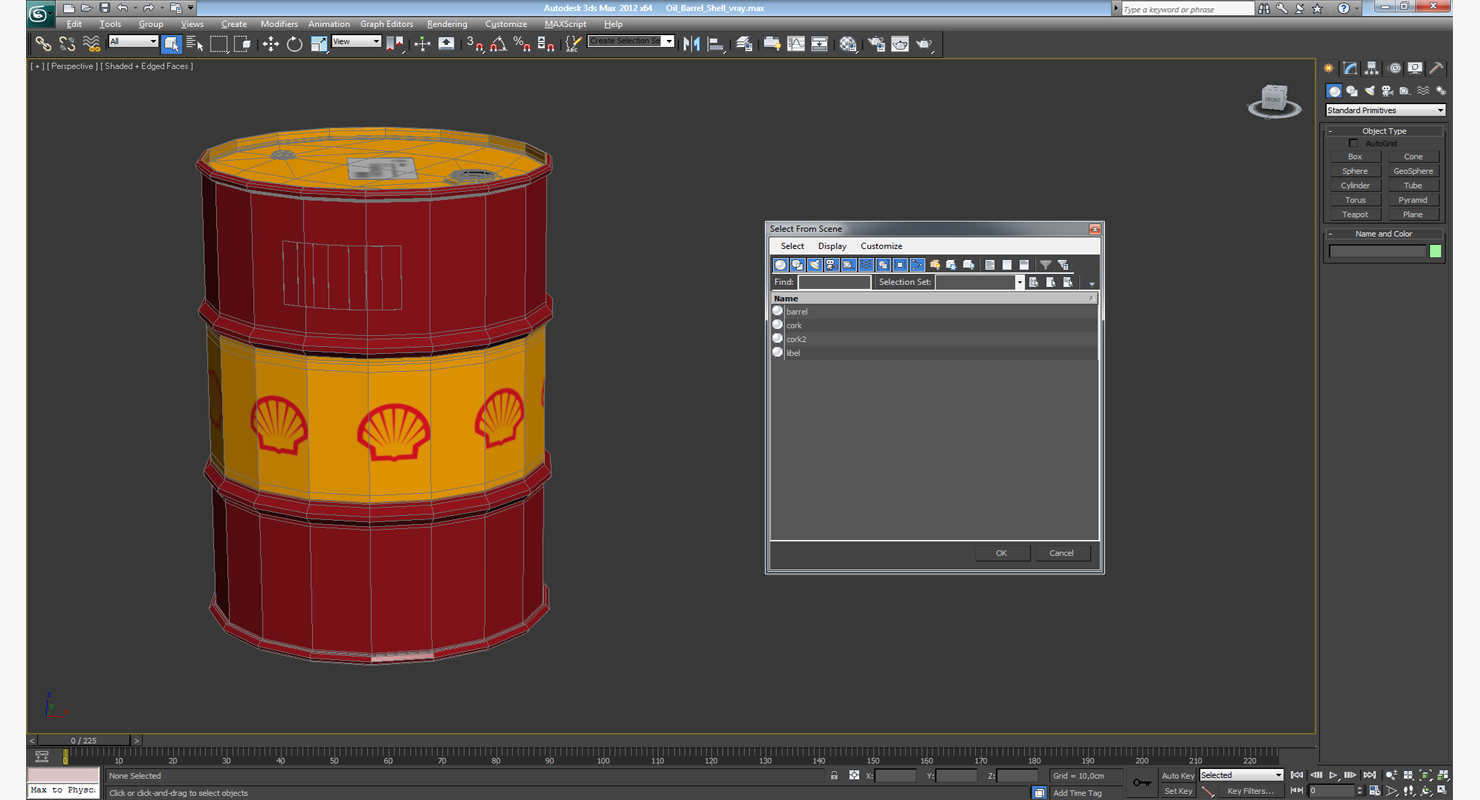Switch to Display command panel

coord(1415,68)
